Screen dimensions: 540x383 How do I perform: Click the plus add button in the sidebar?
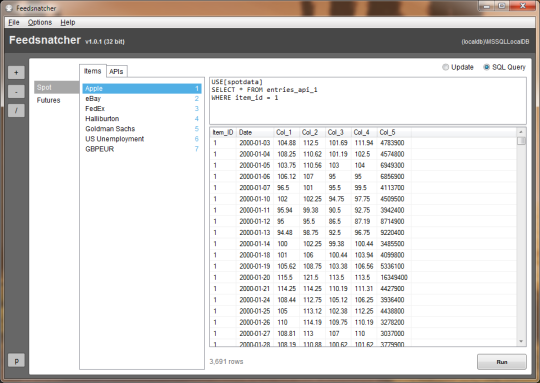pos(16,73)
